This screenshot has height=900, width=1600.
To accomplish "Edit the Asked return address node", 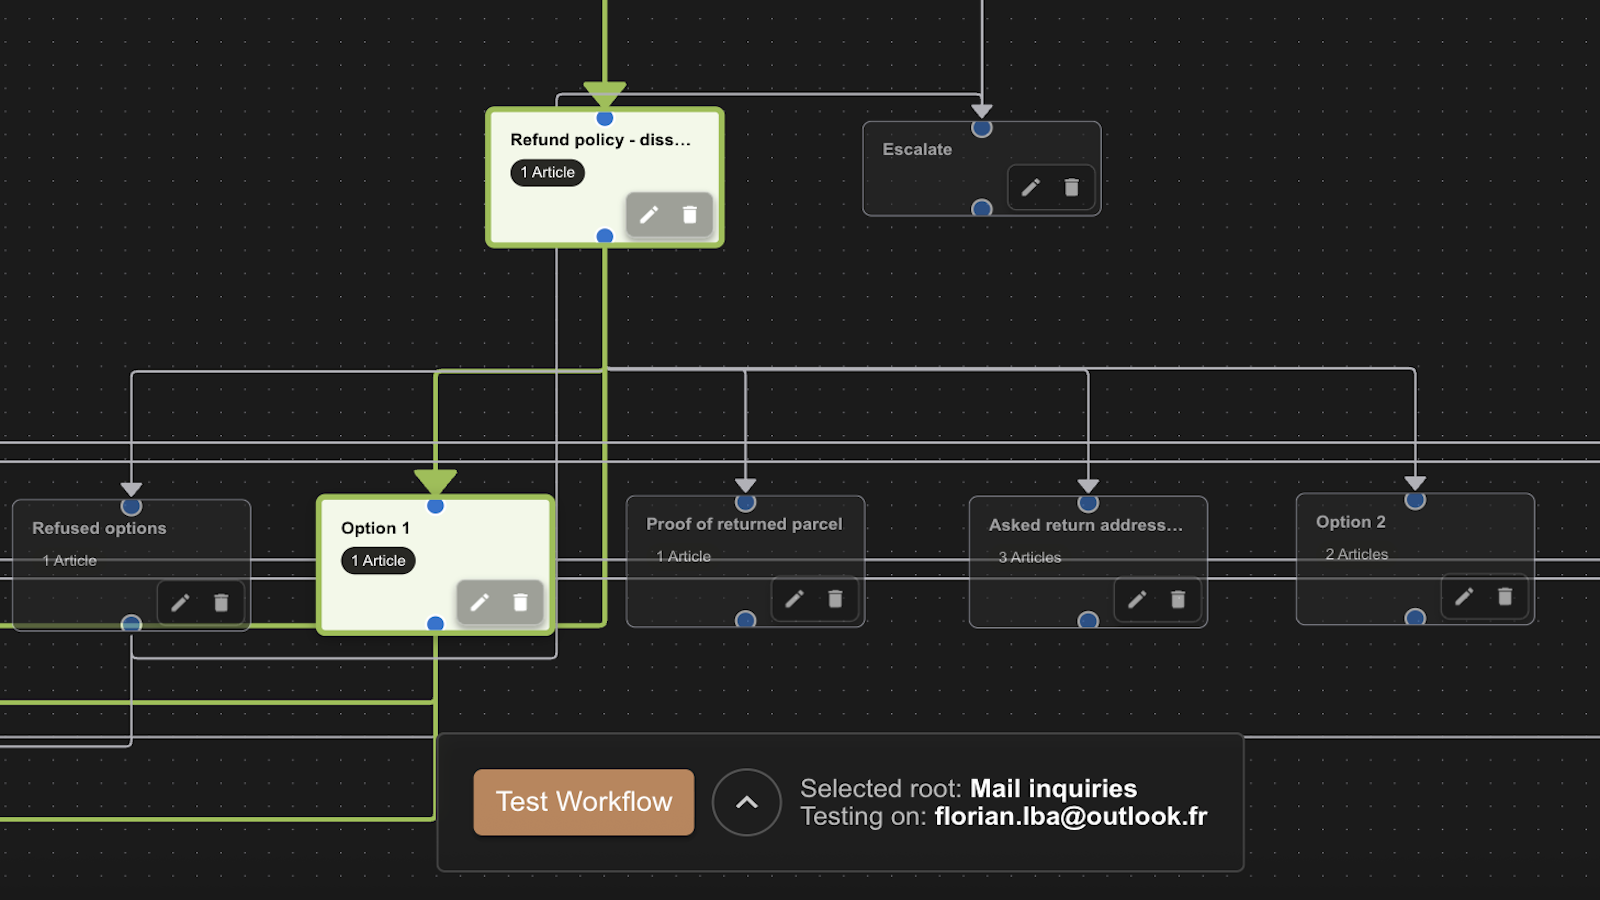I will pyautogui.click(x=1137, y=599).
